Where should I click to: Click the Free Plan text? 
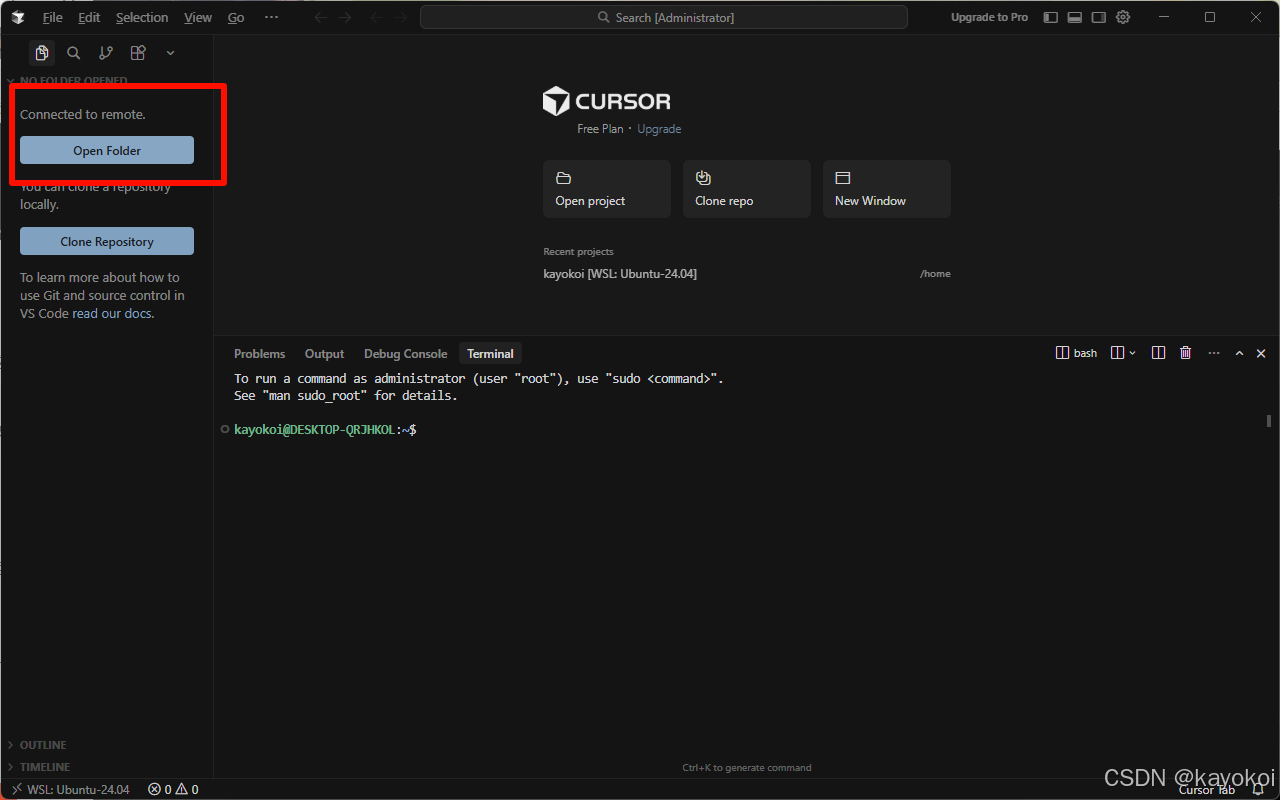[x=600, y=129]
